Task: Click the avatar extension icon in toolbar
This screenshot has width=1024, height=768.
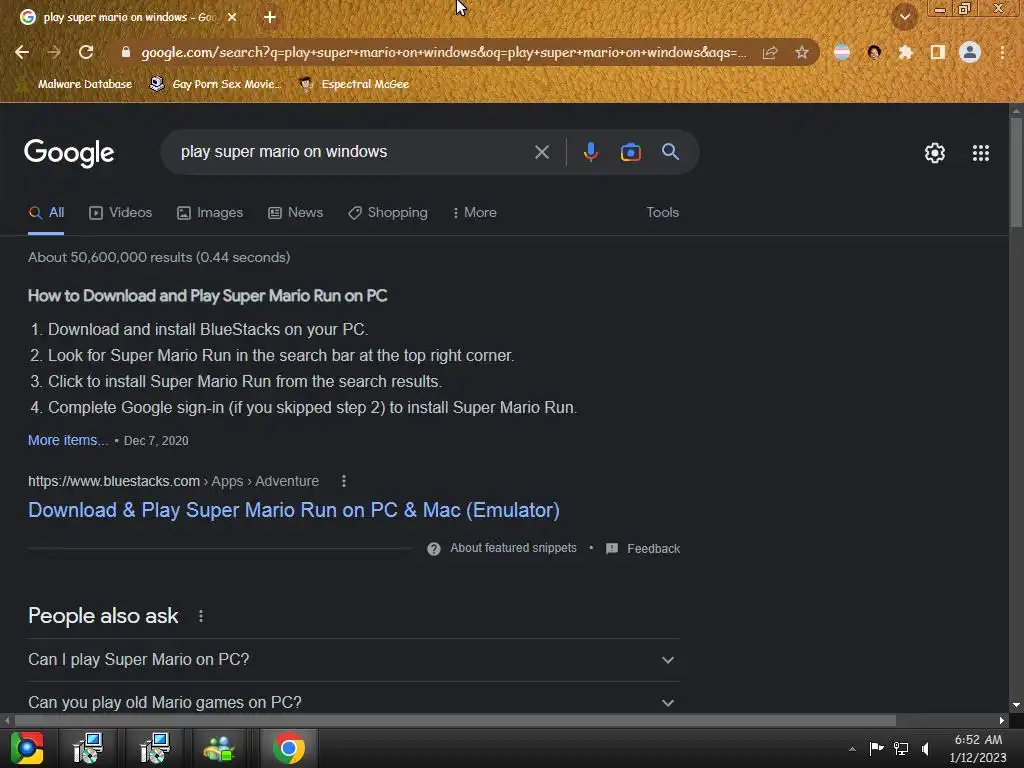Action: click(874, 52)
